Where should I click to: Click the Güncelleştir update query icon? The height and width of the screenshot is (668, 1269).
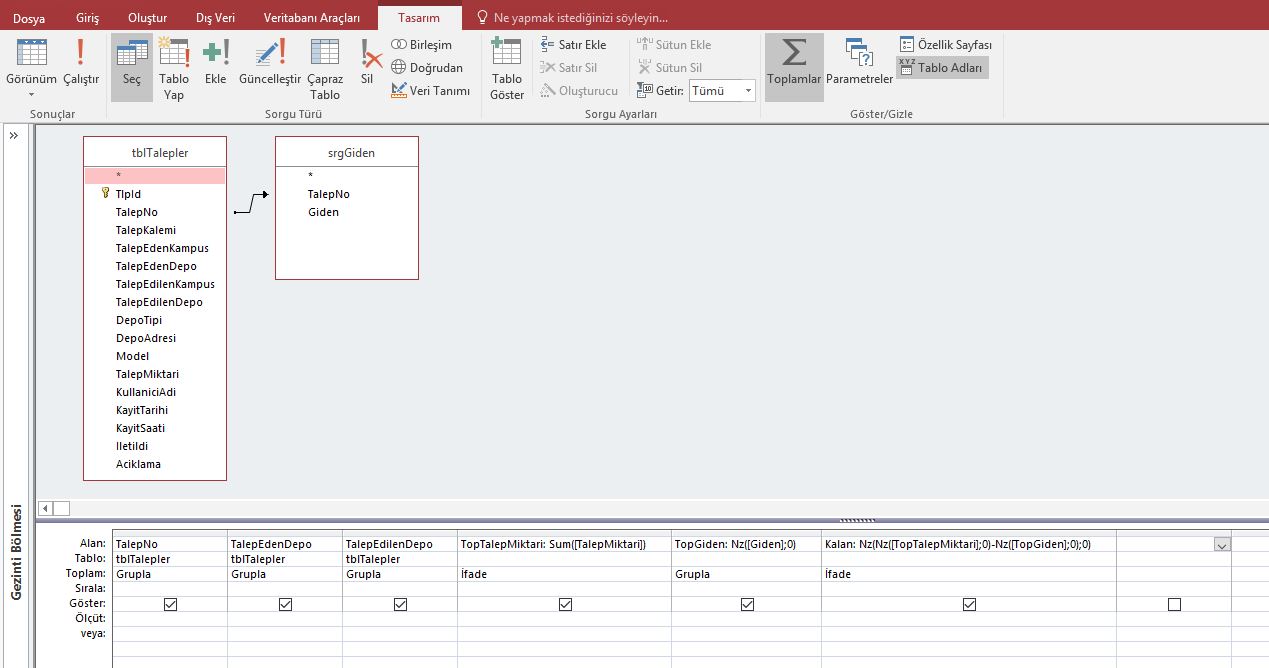point(270,62)
